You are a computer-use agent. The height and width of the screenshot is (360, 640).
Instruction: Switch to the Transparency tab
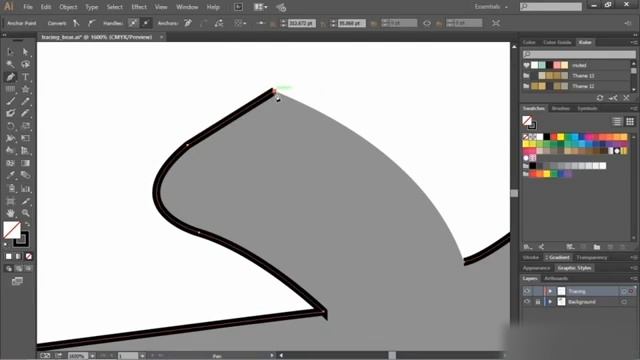point(591,258)
